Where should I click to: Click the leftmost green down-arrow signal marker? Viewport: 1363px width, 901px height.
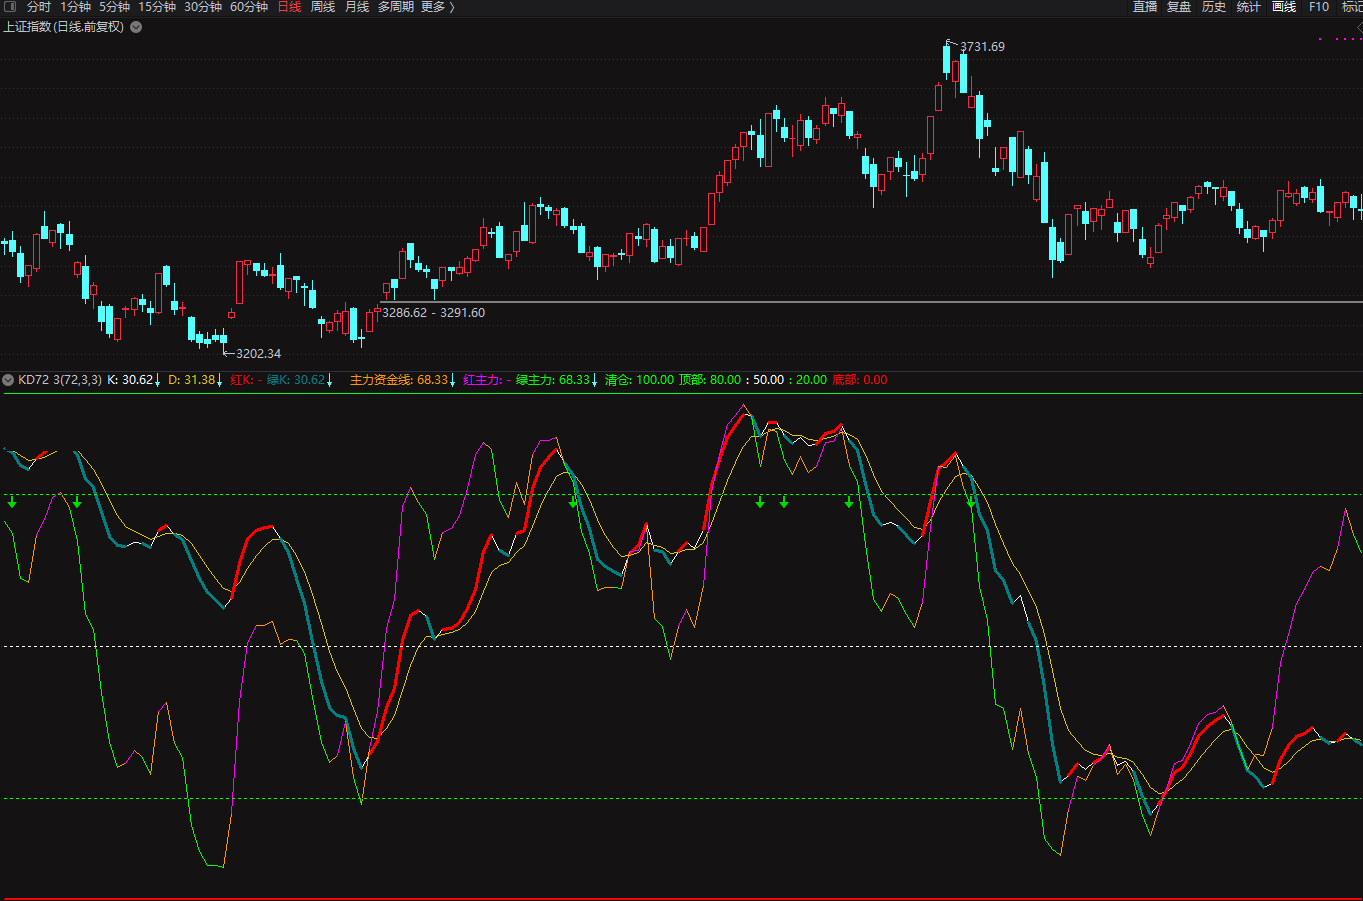[x=12, y=501]
